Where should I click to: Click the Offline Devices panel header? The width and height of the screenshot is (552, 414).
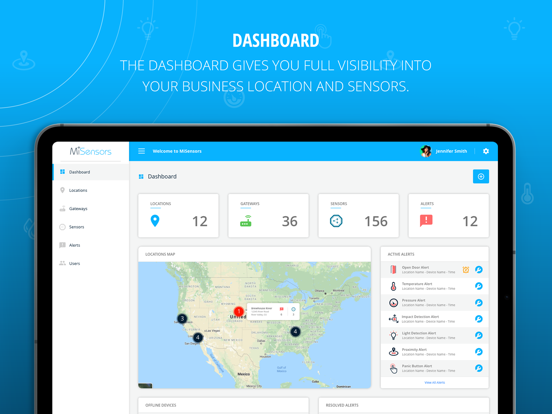coord(223,405)
